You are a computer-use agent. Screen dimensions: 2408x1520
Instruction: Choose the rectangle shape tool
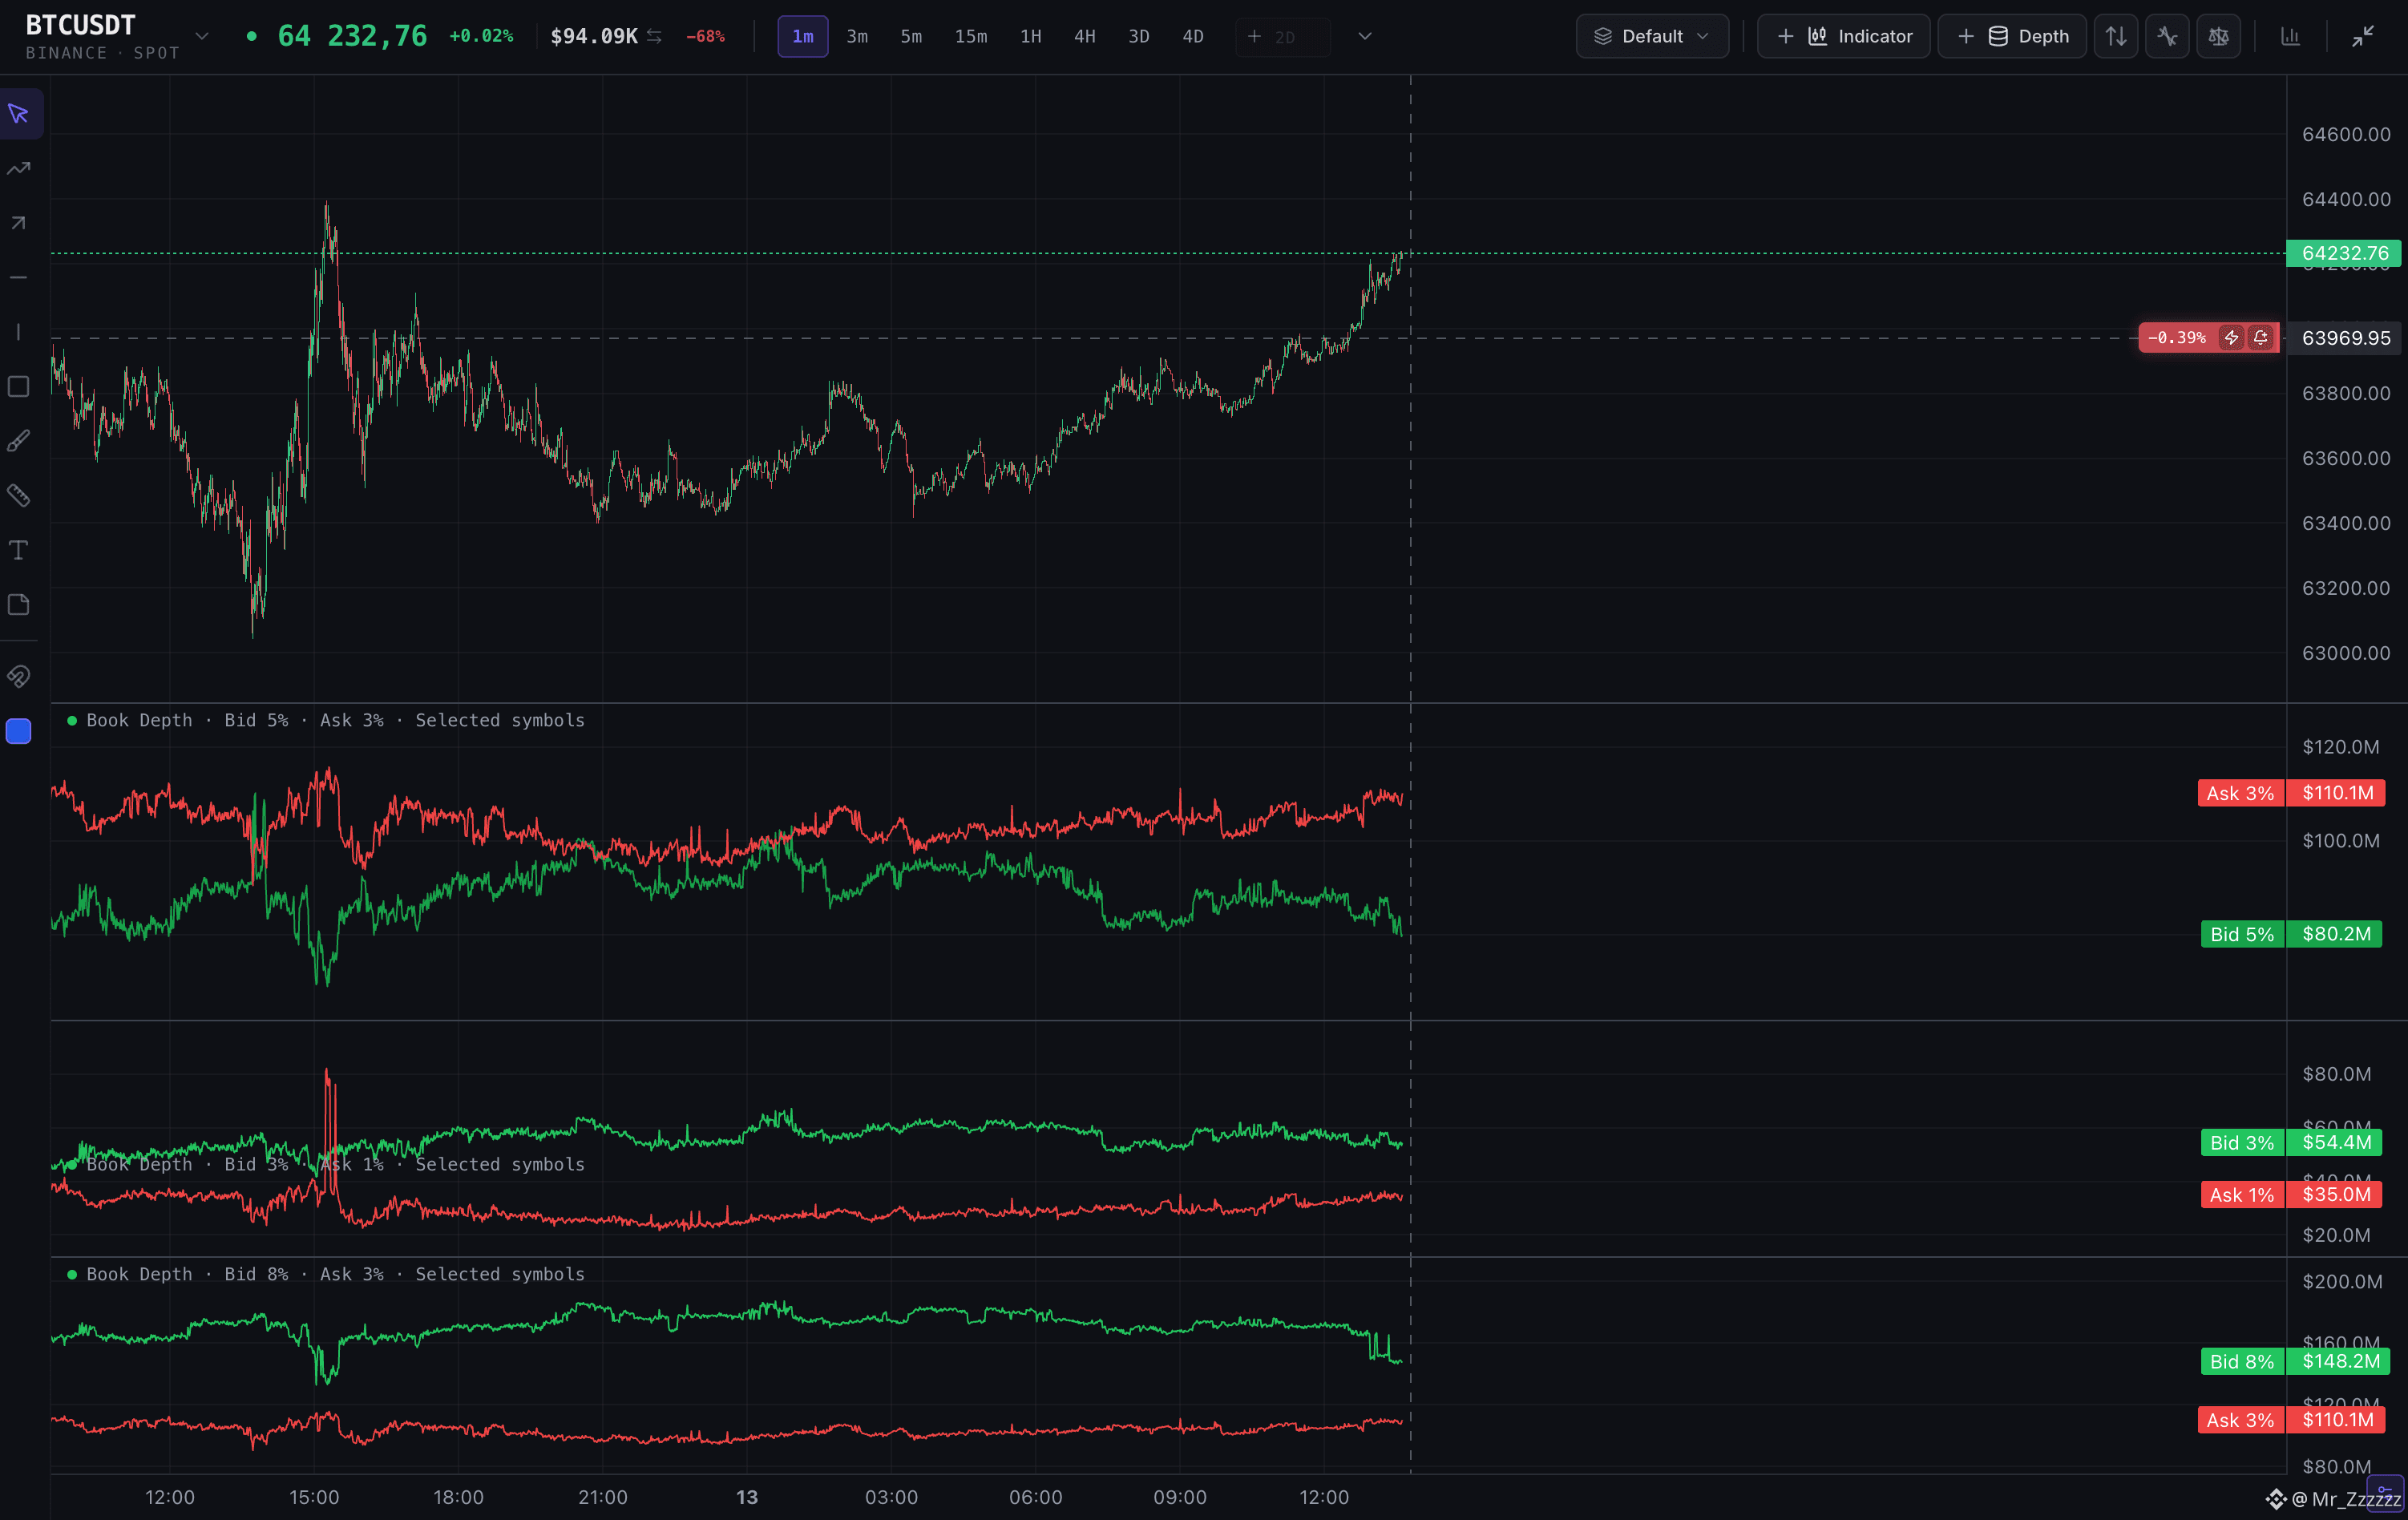coord(19,387)
